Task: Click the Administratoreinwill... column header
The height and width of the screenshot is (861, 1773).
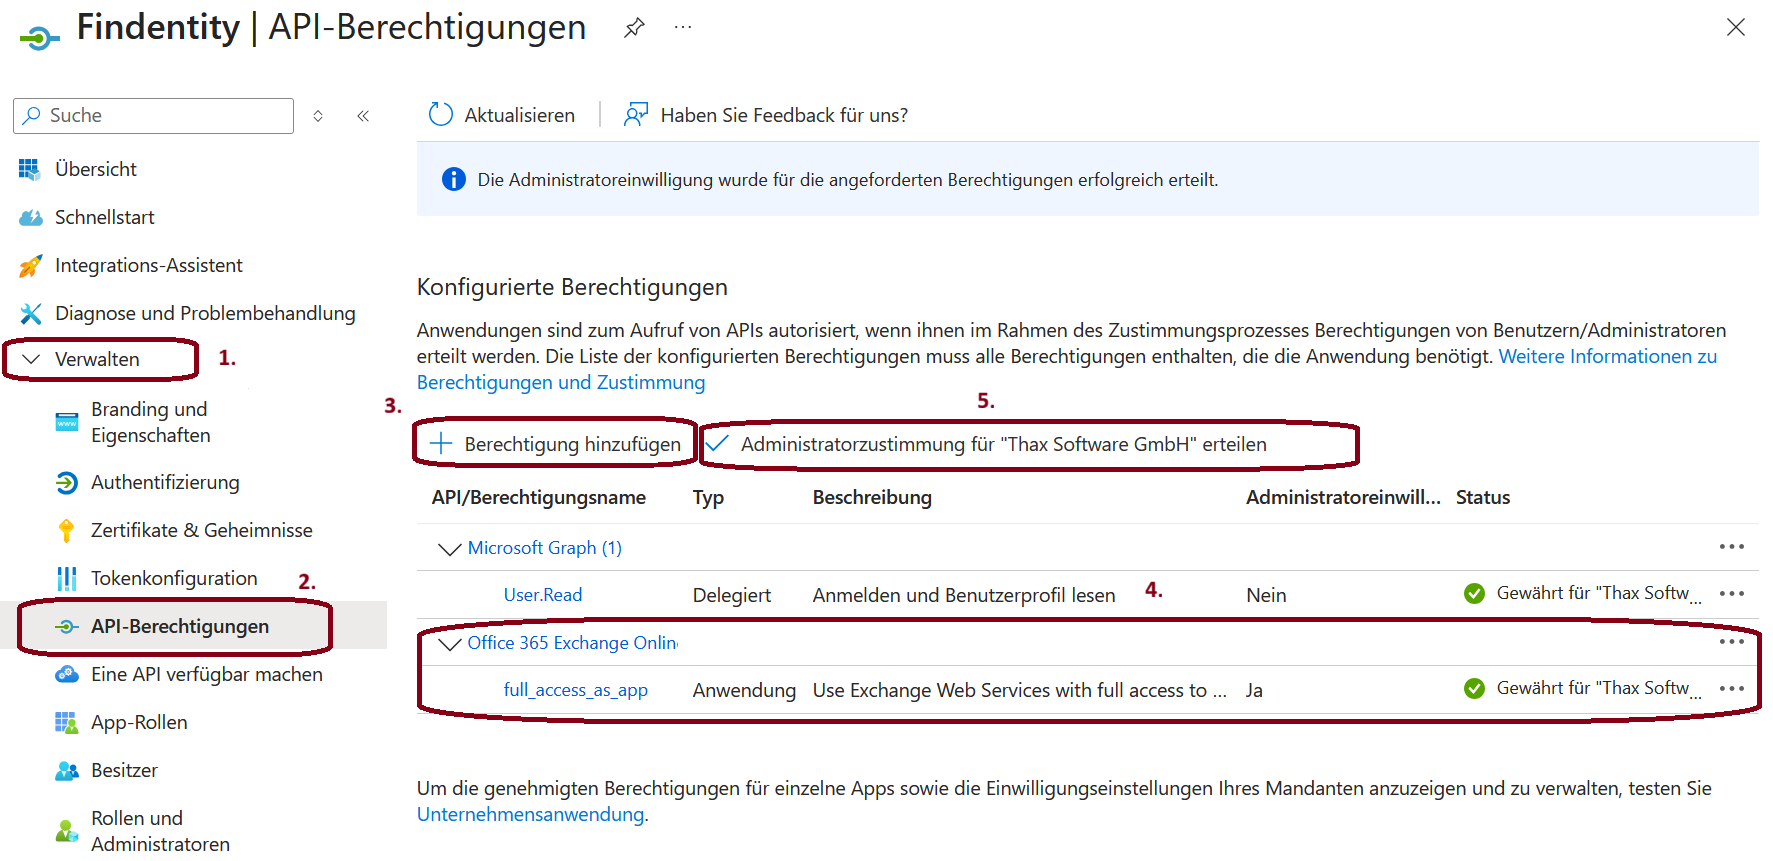Action: click(1343, 497)
